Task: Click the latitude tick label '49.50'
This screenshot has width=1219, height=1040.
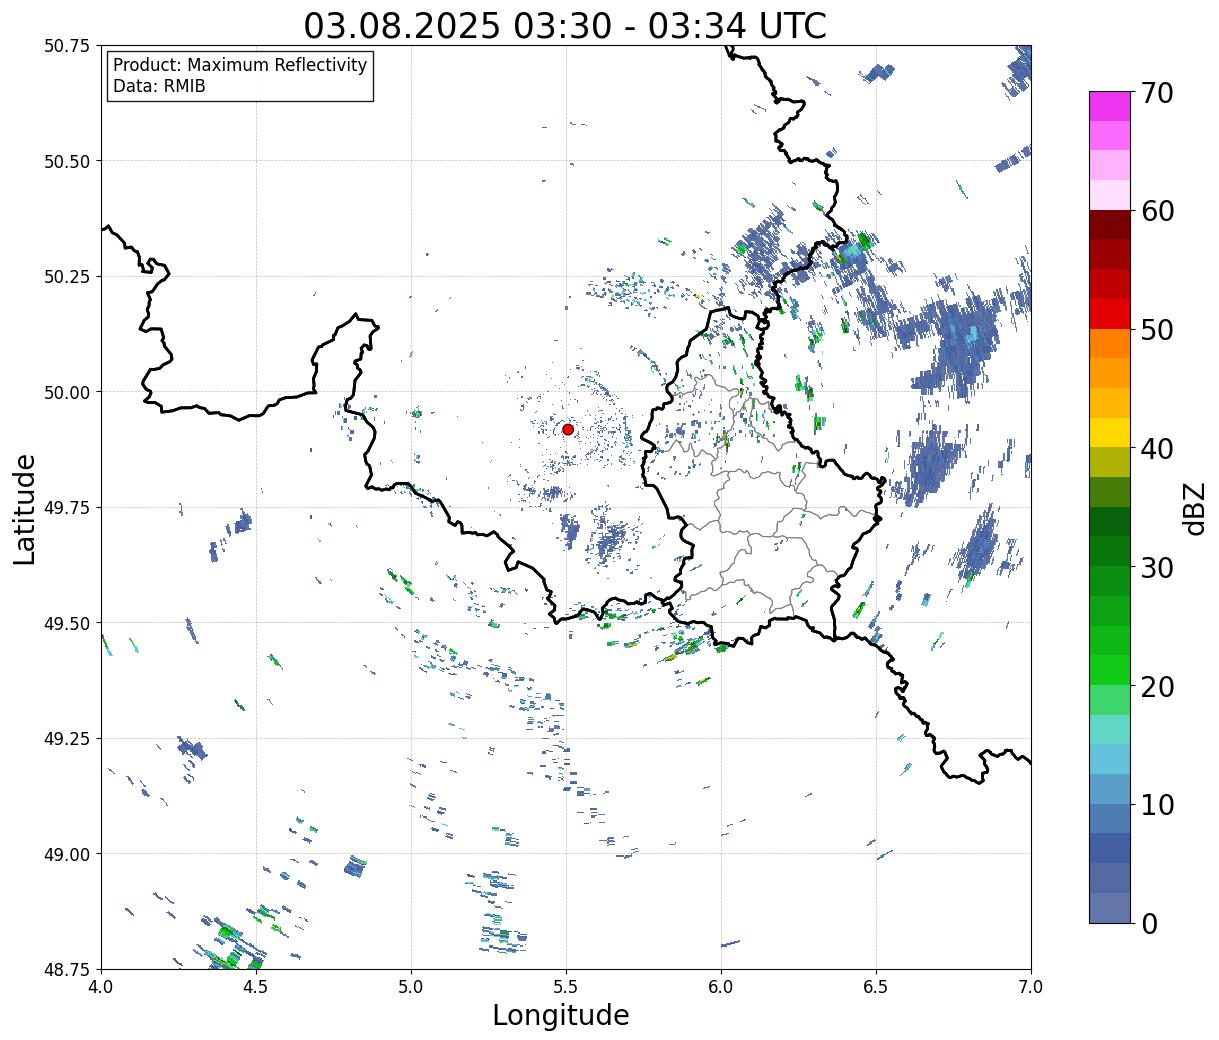Action: (67, 623)
